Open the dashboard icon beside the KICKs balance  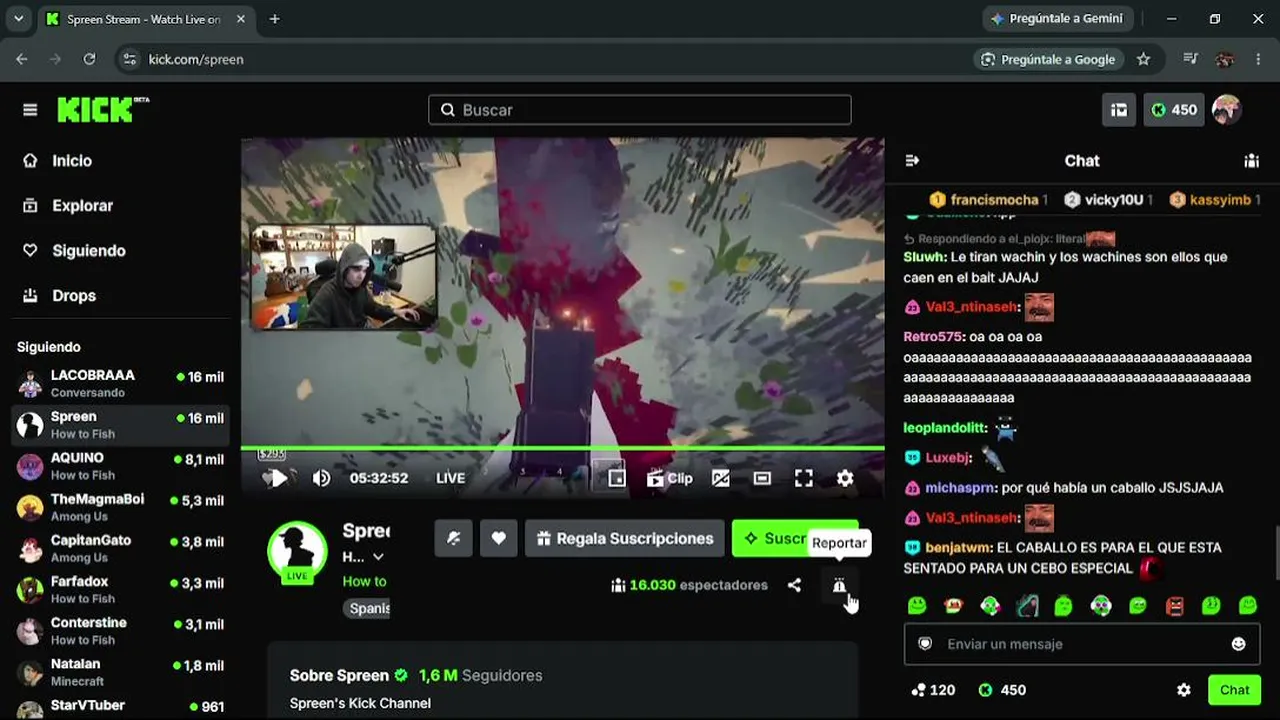(x=1120, y=110)
